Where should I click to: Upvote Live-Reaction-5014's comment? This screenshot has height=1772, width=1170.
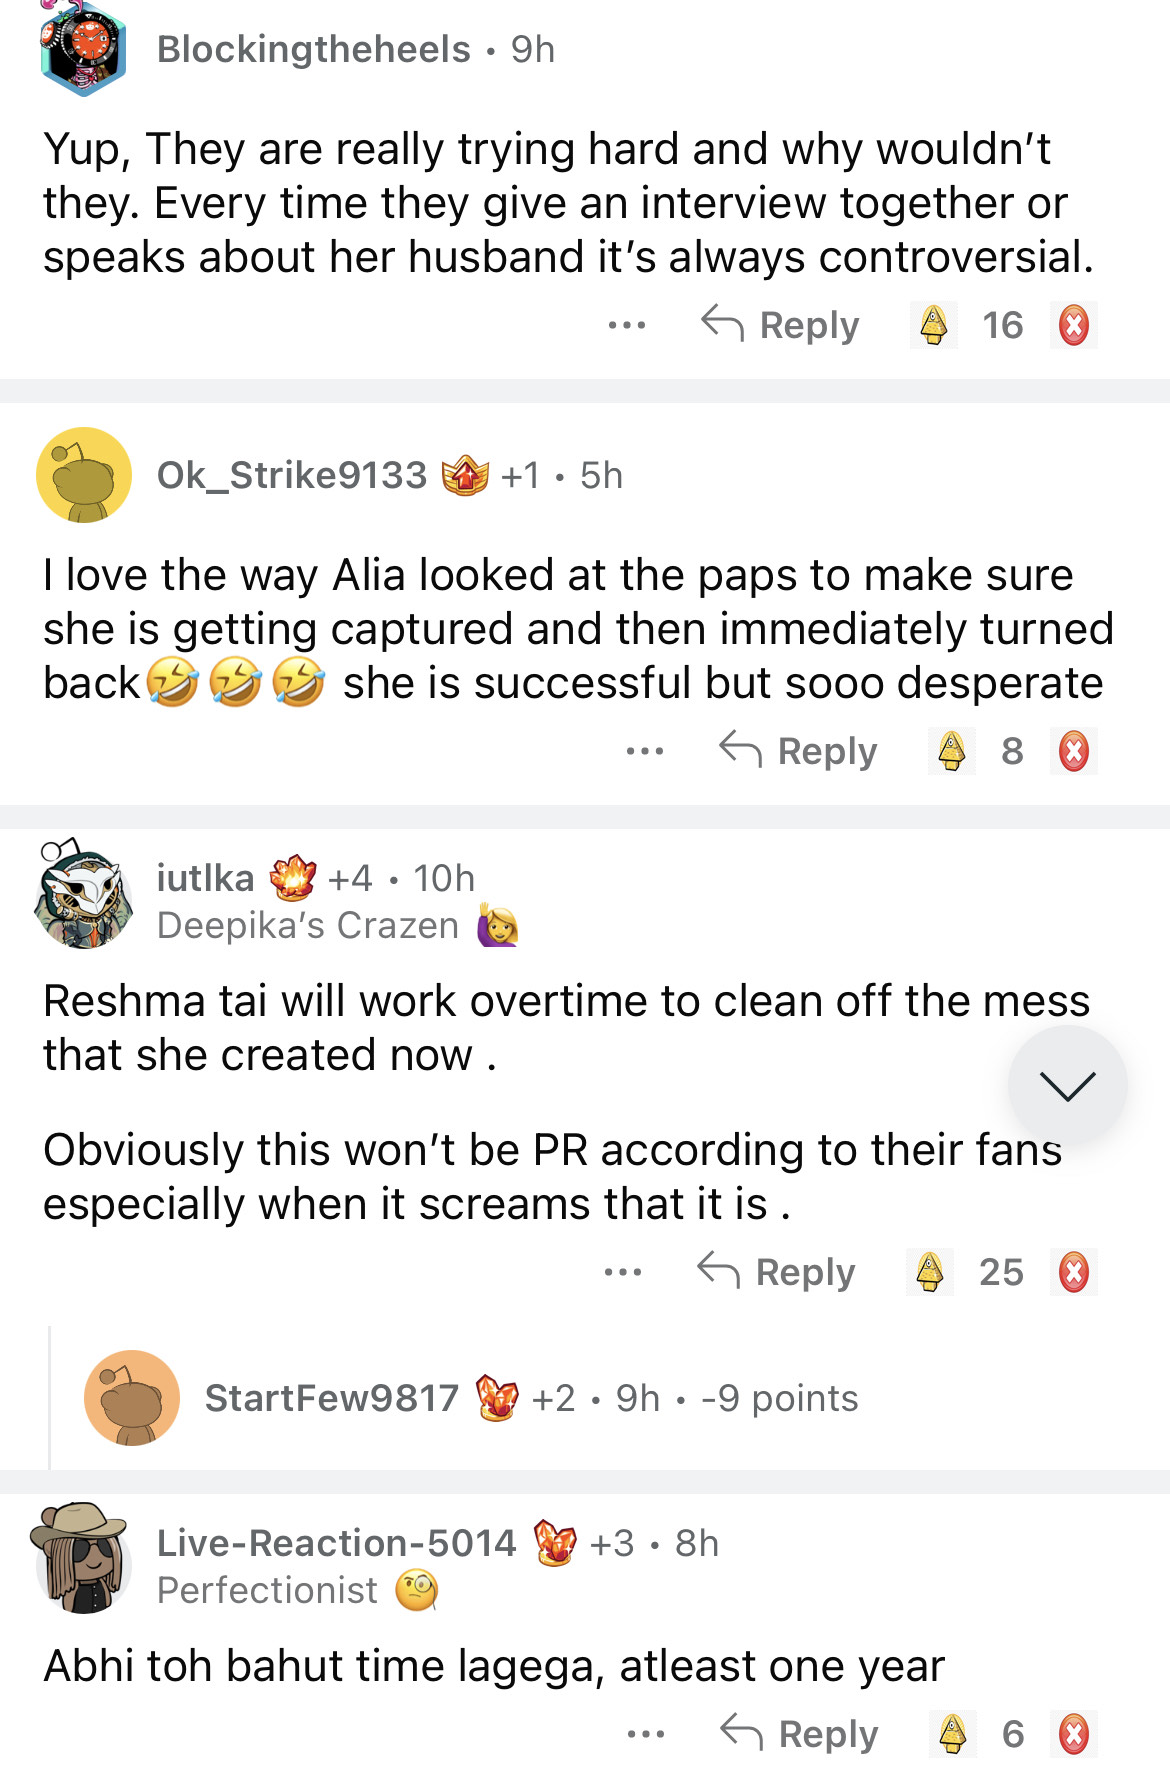click(x=952, y=1734)
